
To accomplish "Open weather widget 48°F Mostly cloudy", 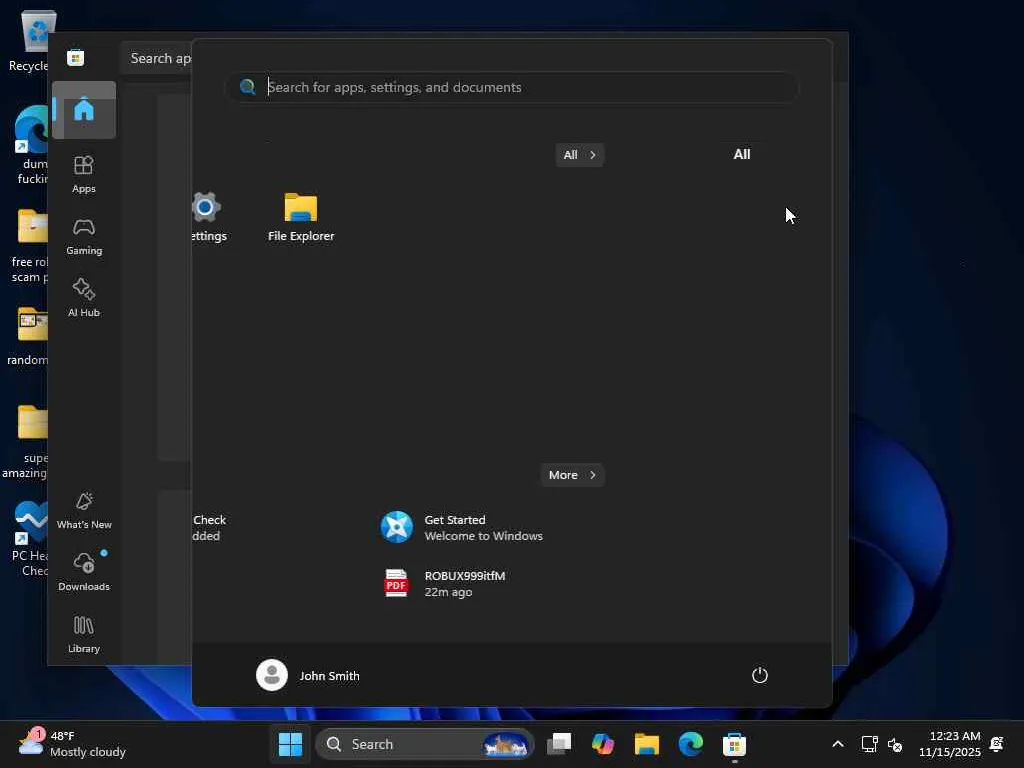I will pos(72,744).
